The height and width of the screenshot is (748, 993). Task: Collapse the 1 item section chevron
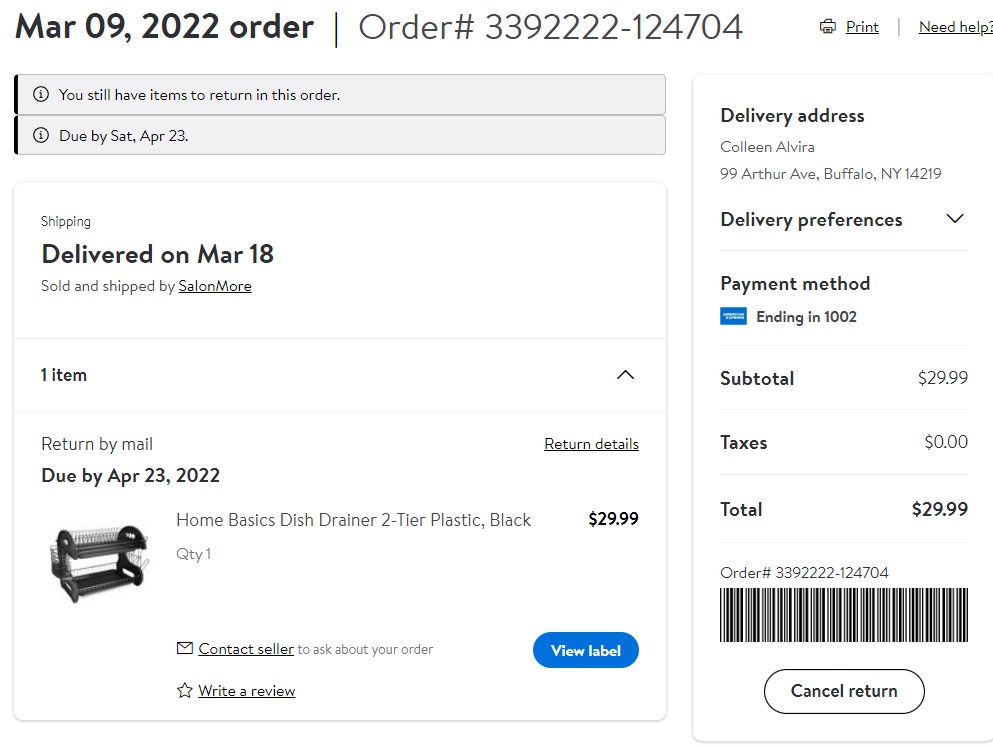(x=625, y=375)
